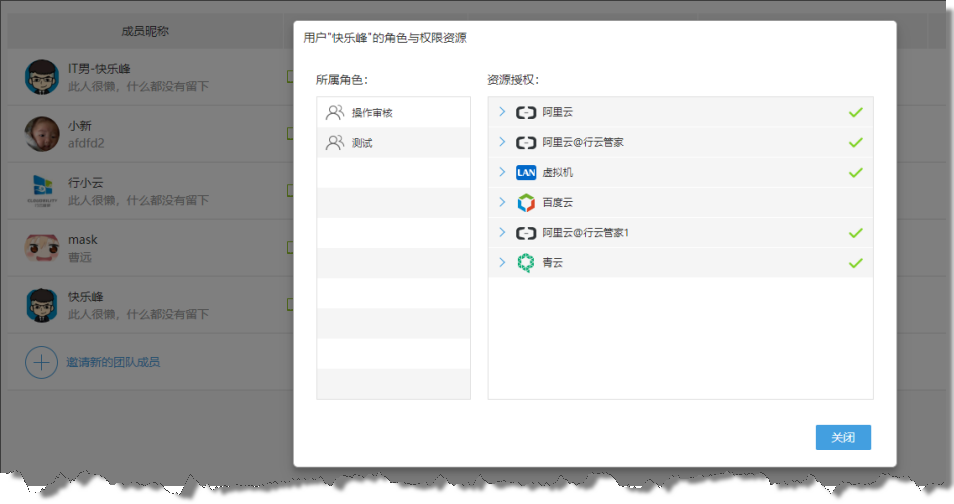Image resolution: width=954 pixels, height=504 pixels.
Task: Open the 邀请新的团队成员 link
Action: pos(113,362)
